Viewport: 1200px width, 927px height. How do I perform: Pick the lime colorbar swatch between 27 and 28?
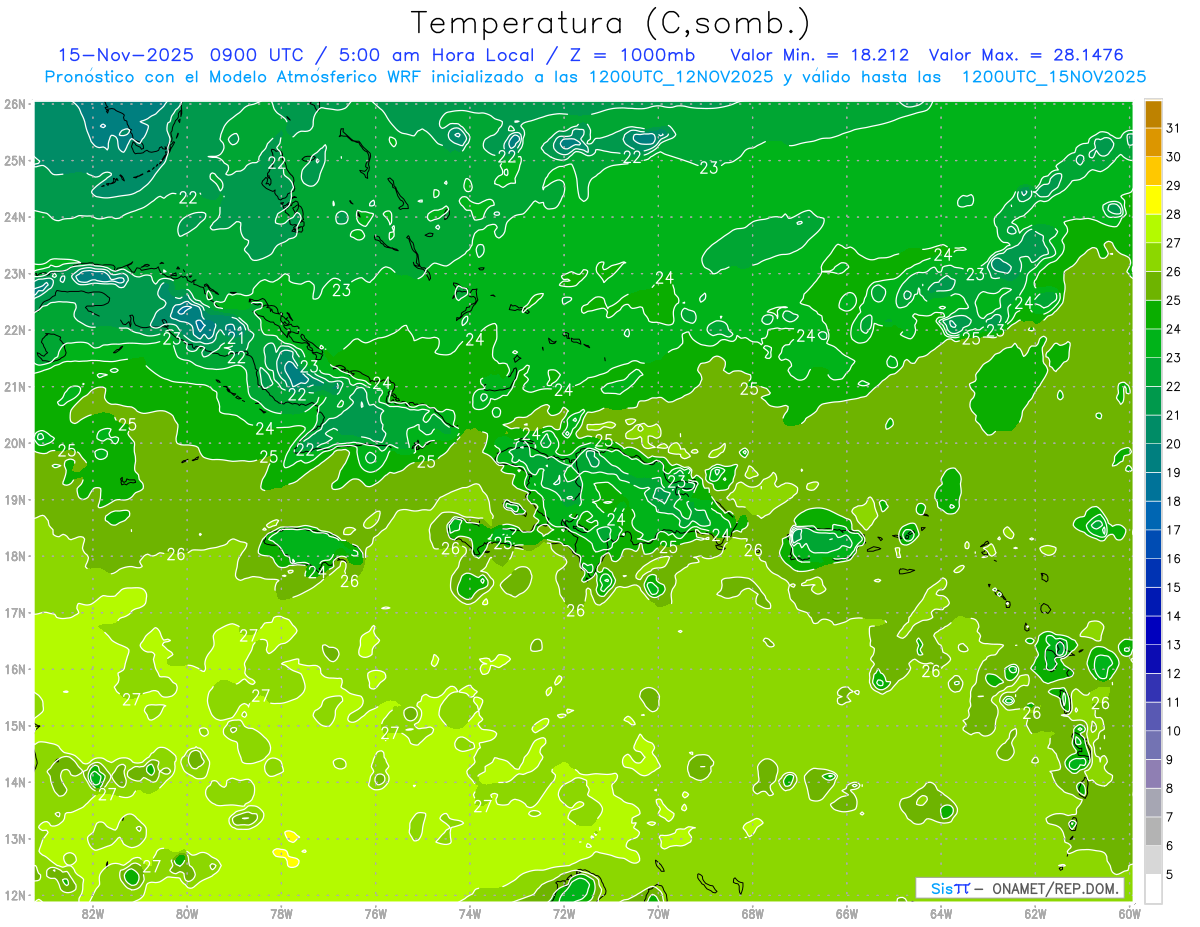click(x=1154, y=228)
